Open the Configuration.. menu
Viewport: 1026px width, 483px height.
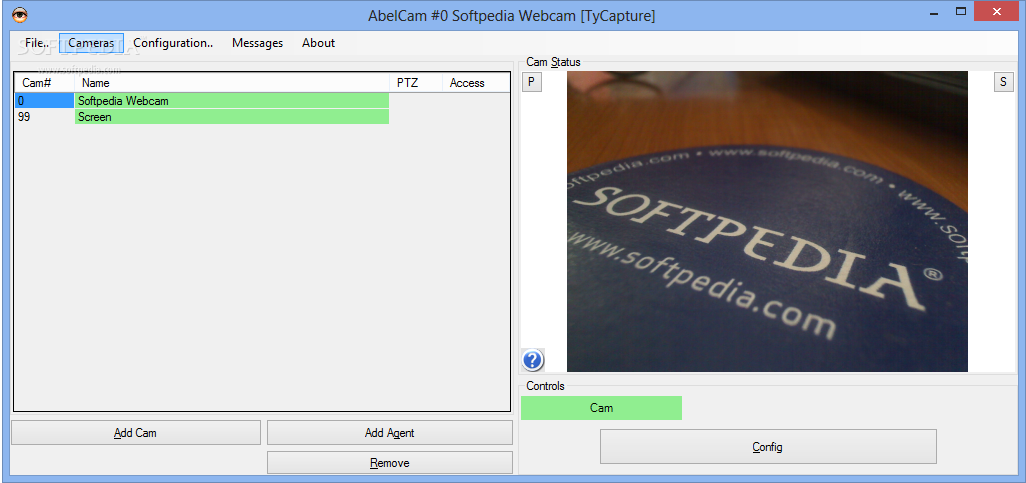(173, 43)
